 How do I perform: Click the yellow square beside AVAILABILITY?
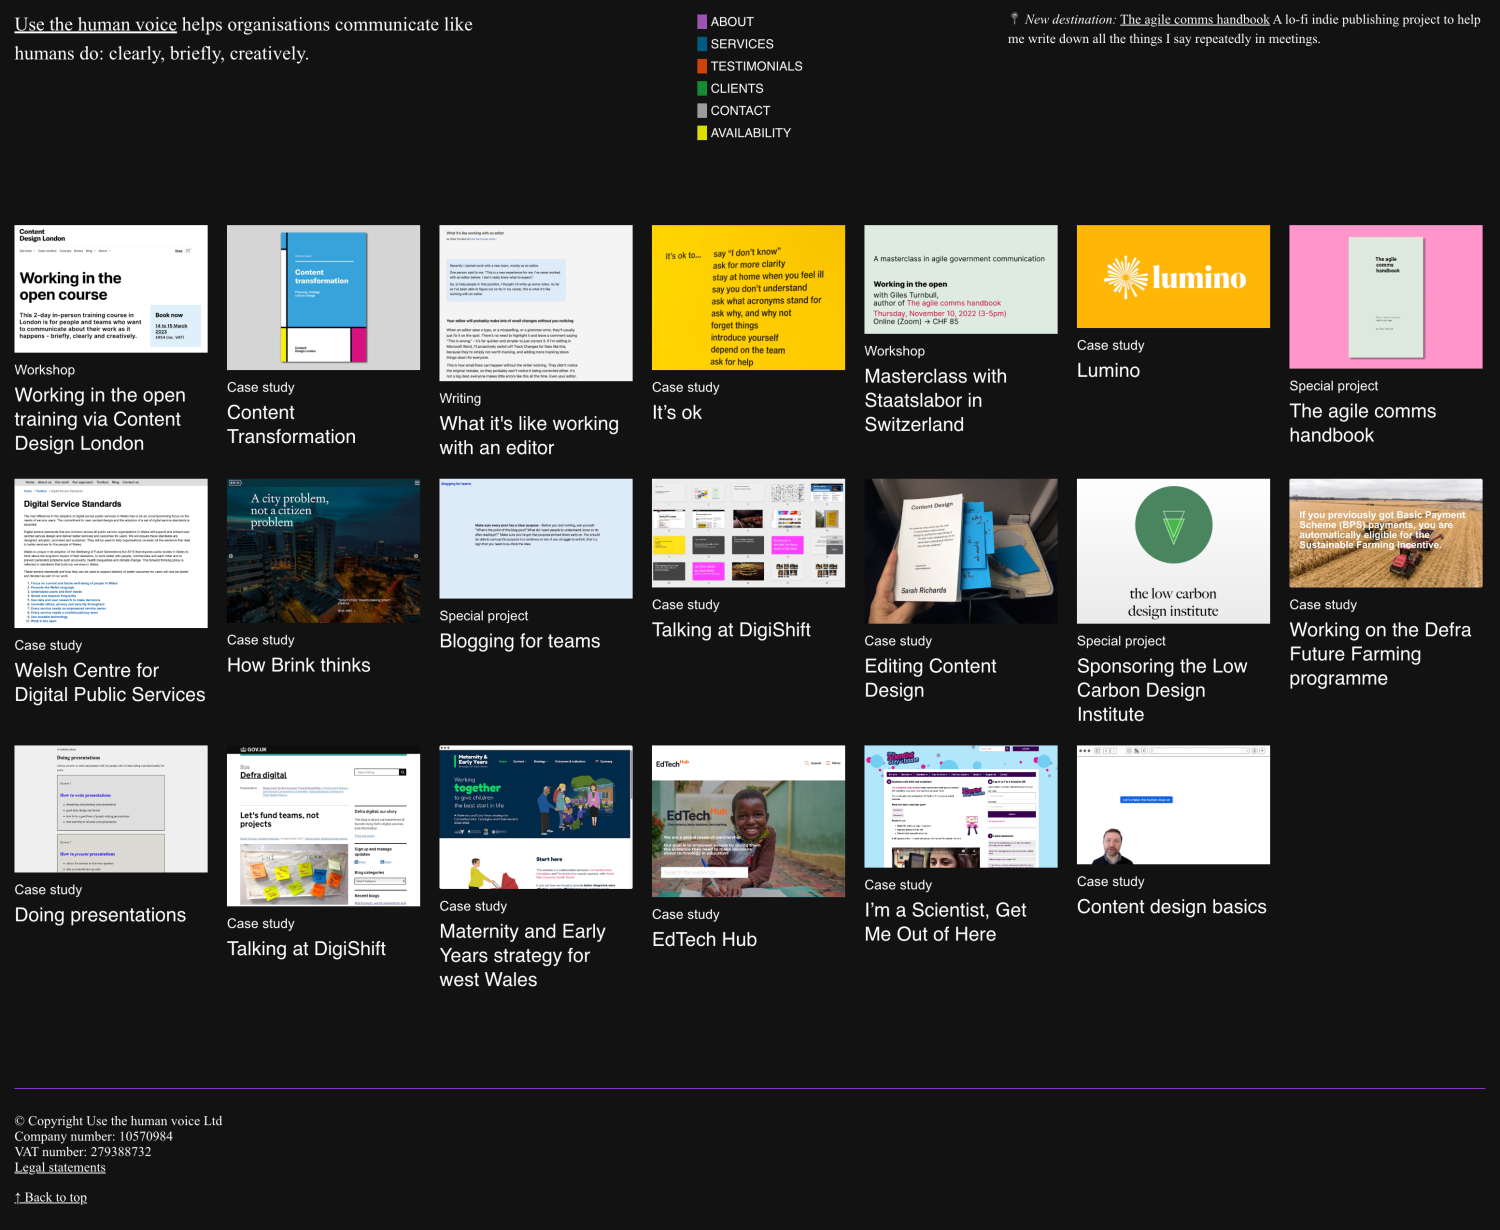point(702,133)
